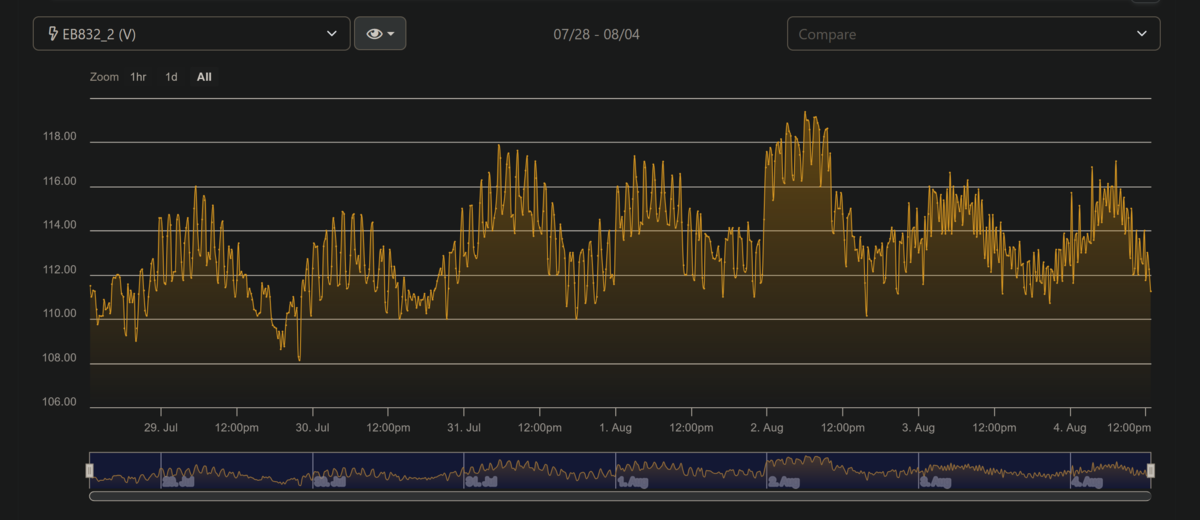Viewport: 1200px width, 520px height.
Task: Open the EB832_2 (V) channel dropdown
Action: (191, 33)
